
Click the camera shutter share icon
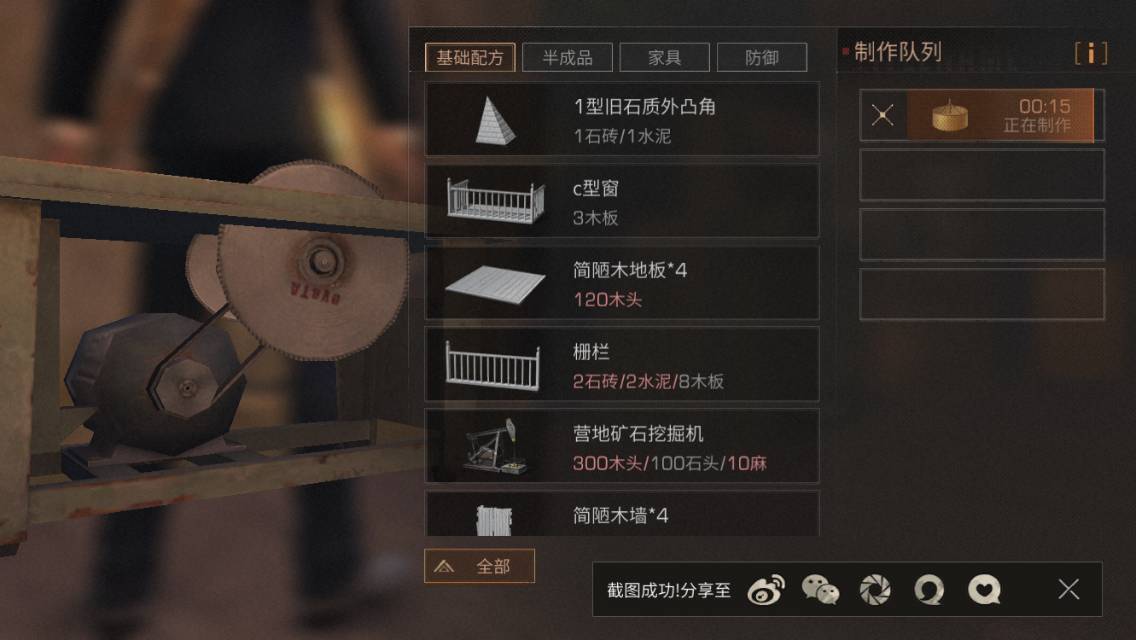875,590
